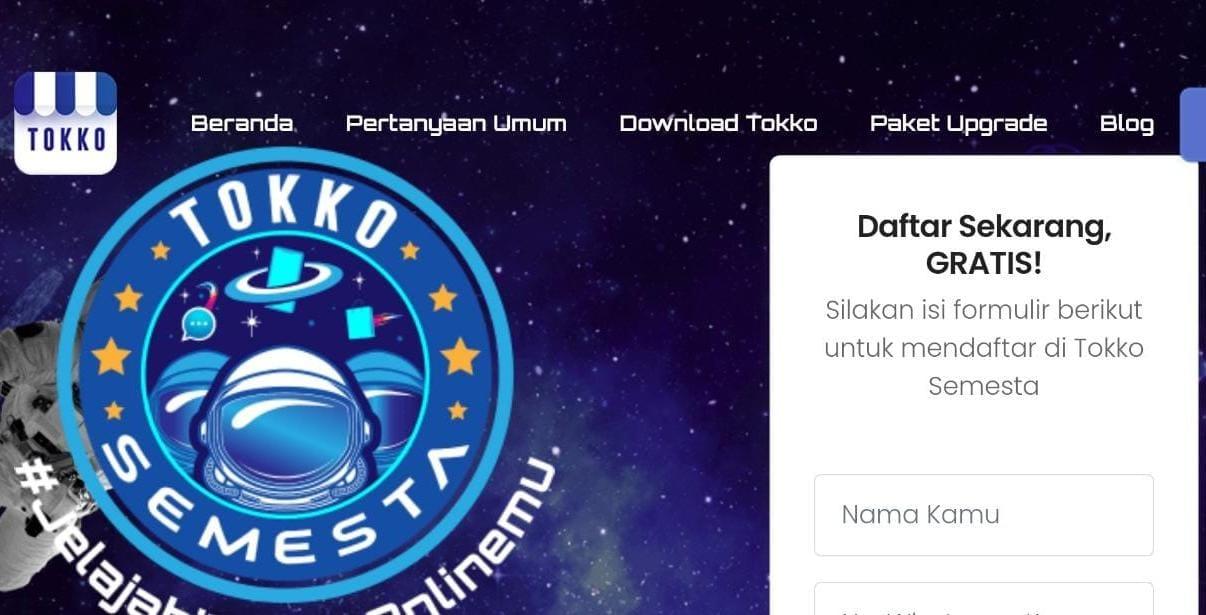Click the large left-side gold star on badge

click(111, 355)
